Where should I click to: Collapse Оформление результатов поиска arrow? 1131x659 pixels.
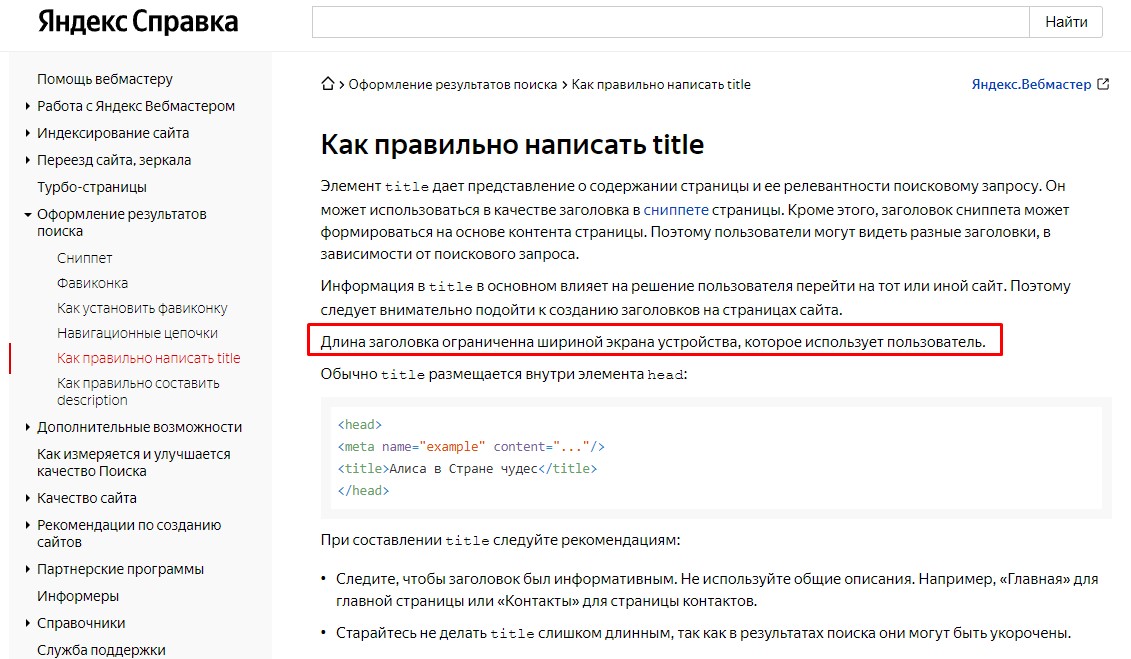27,214
